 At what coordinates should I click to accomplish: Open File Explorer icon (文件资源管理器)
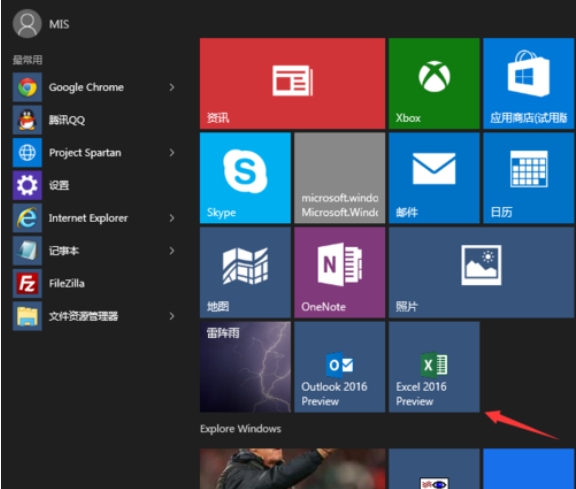[27, 316]
